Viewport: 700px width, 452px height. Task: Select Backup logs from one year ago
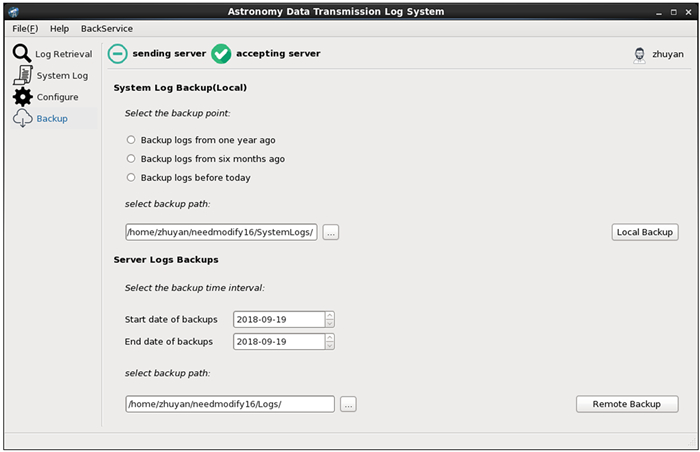pos(131,140)
